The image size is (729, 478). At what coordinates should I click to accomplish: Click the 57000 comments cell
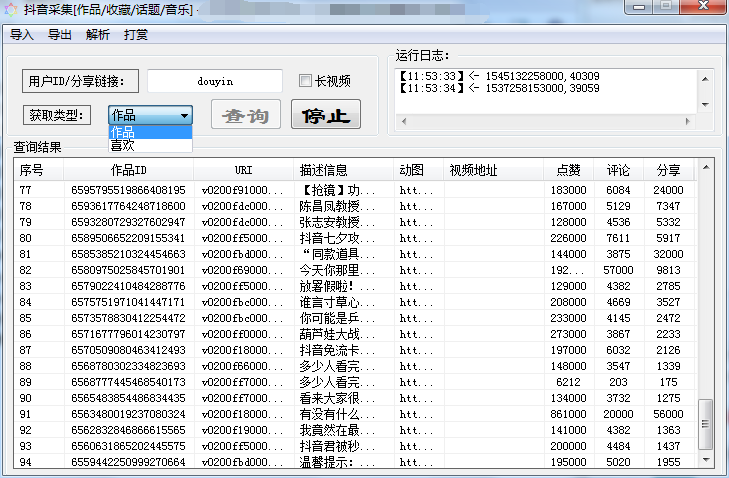(x=618, y=270)
